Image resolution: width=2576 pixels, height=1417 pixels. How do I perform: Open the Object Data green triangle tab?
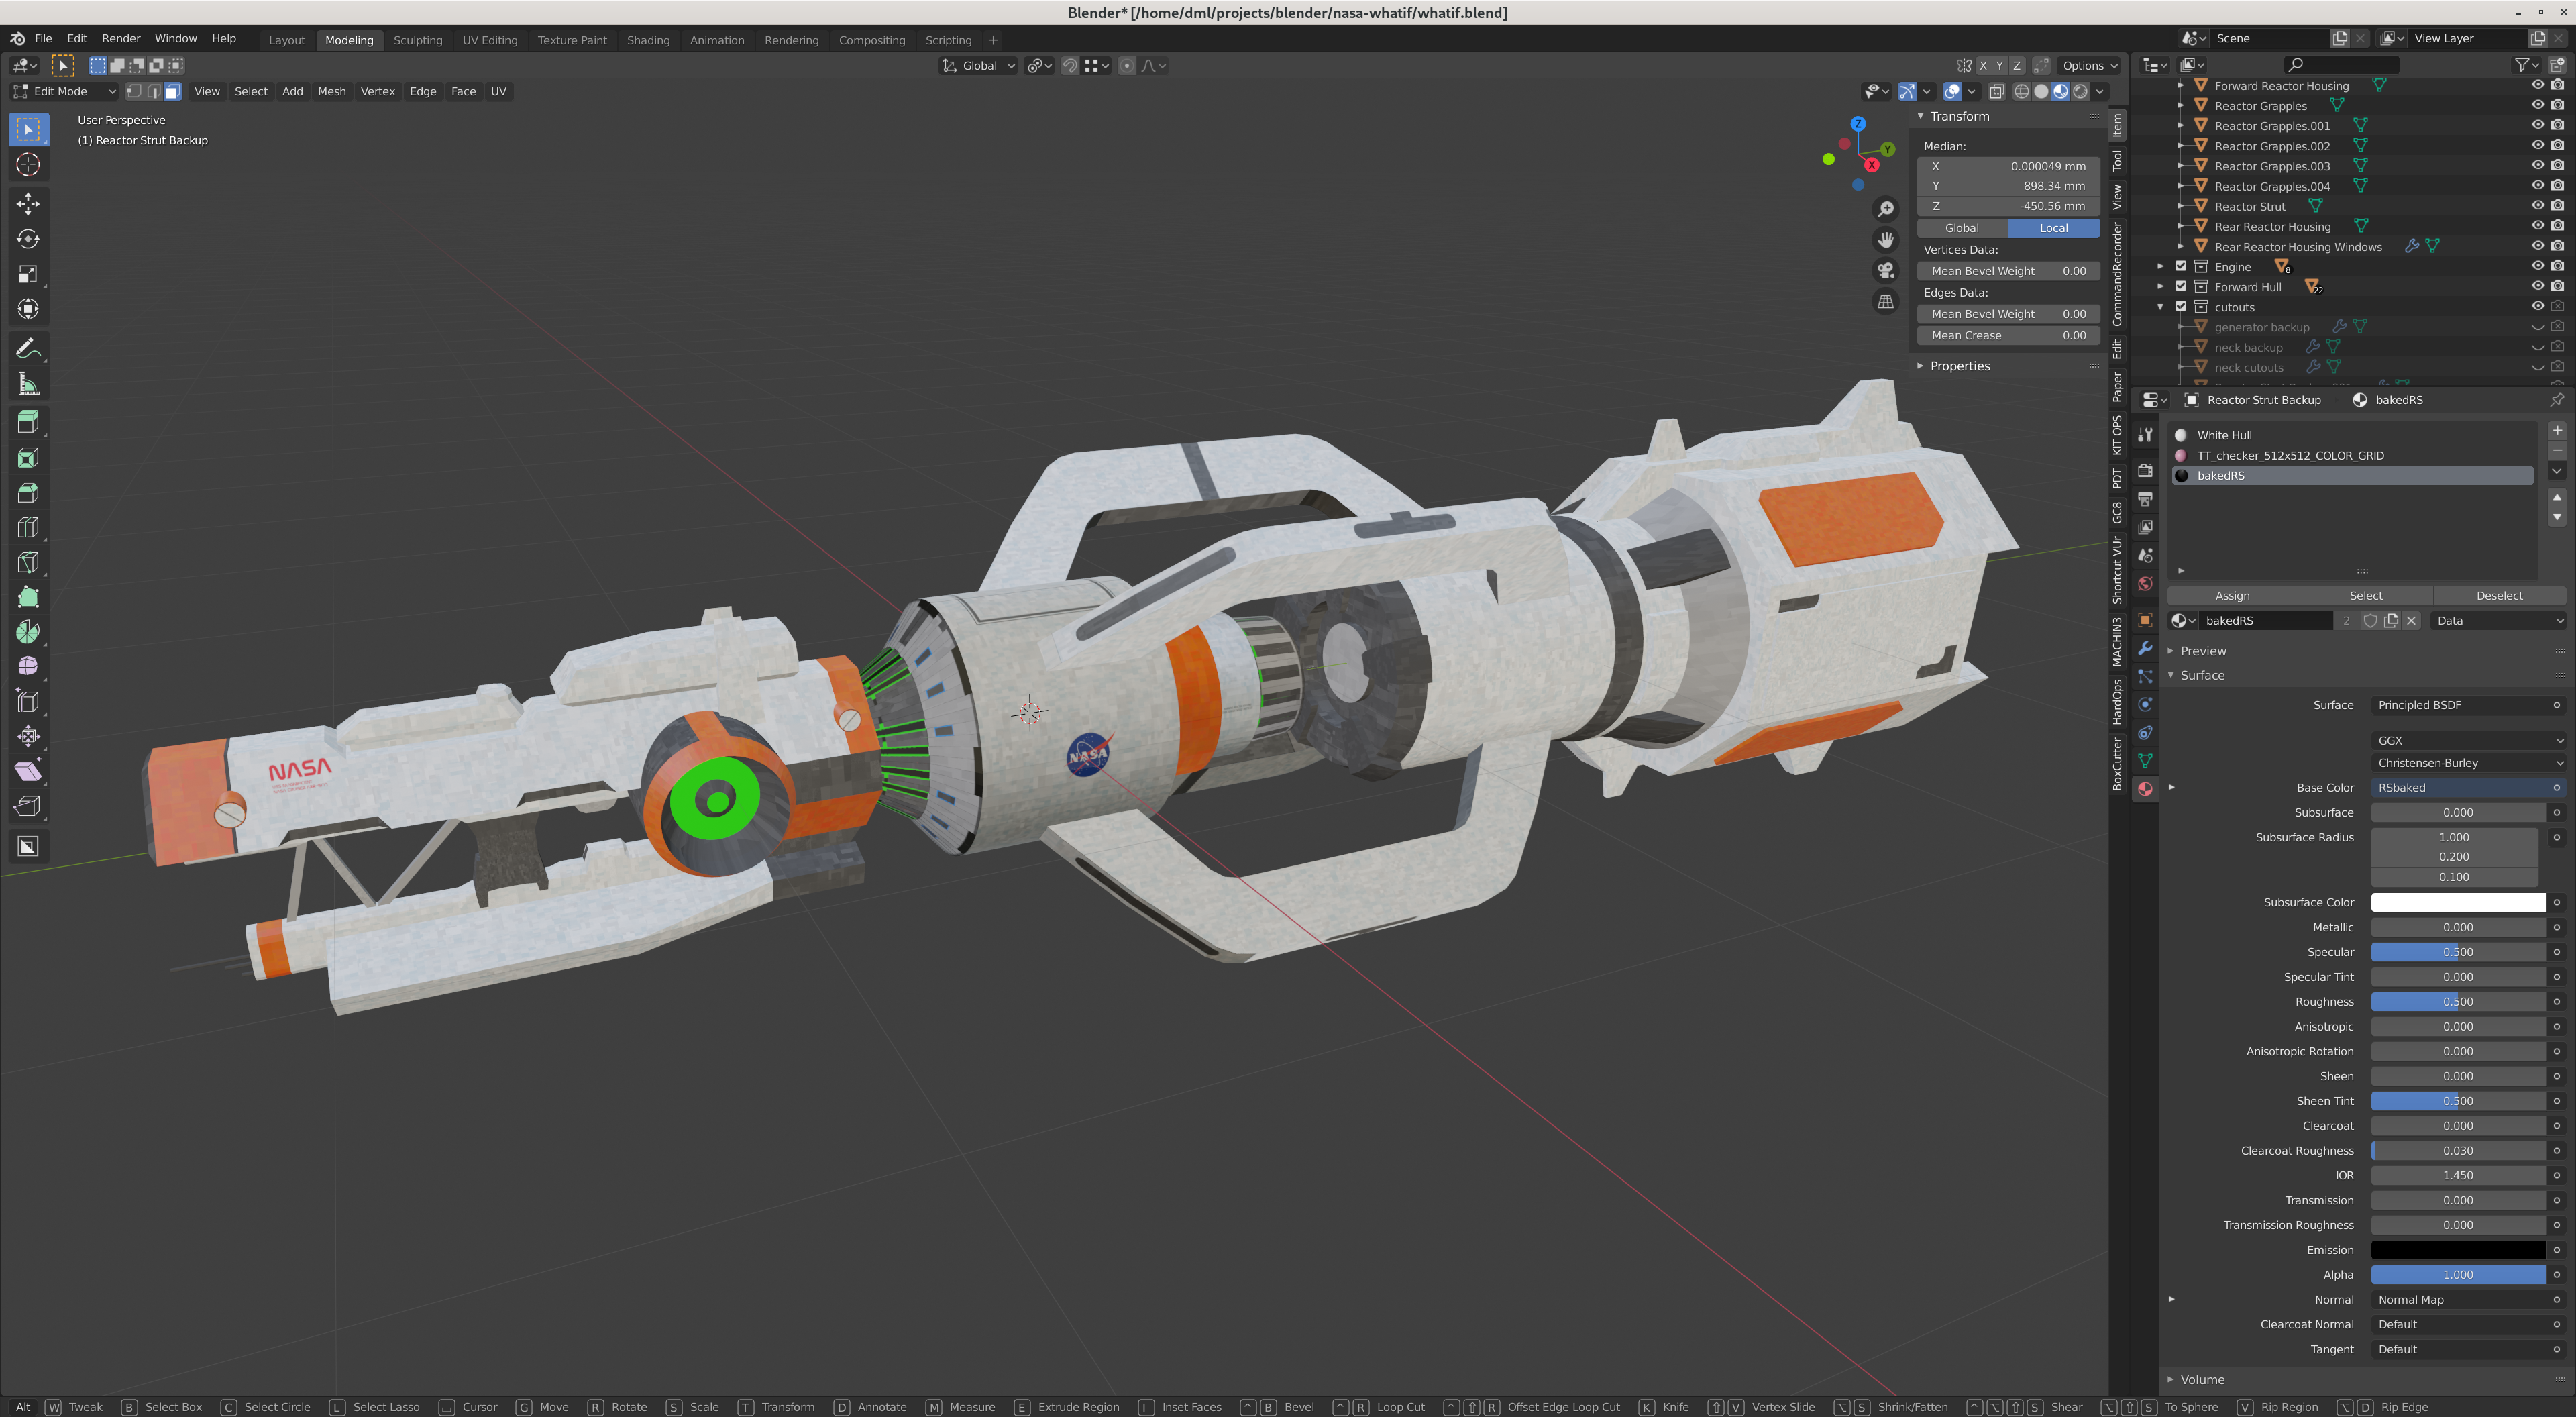[x=2145, y=761]
